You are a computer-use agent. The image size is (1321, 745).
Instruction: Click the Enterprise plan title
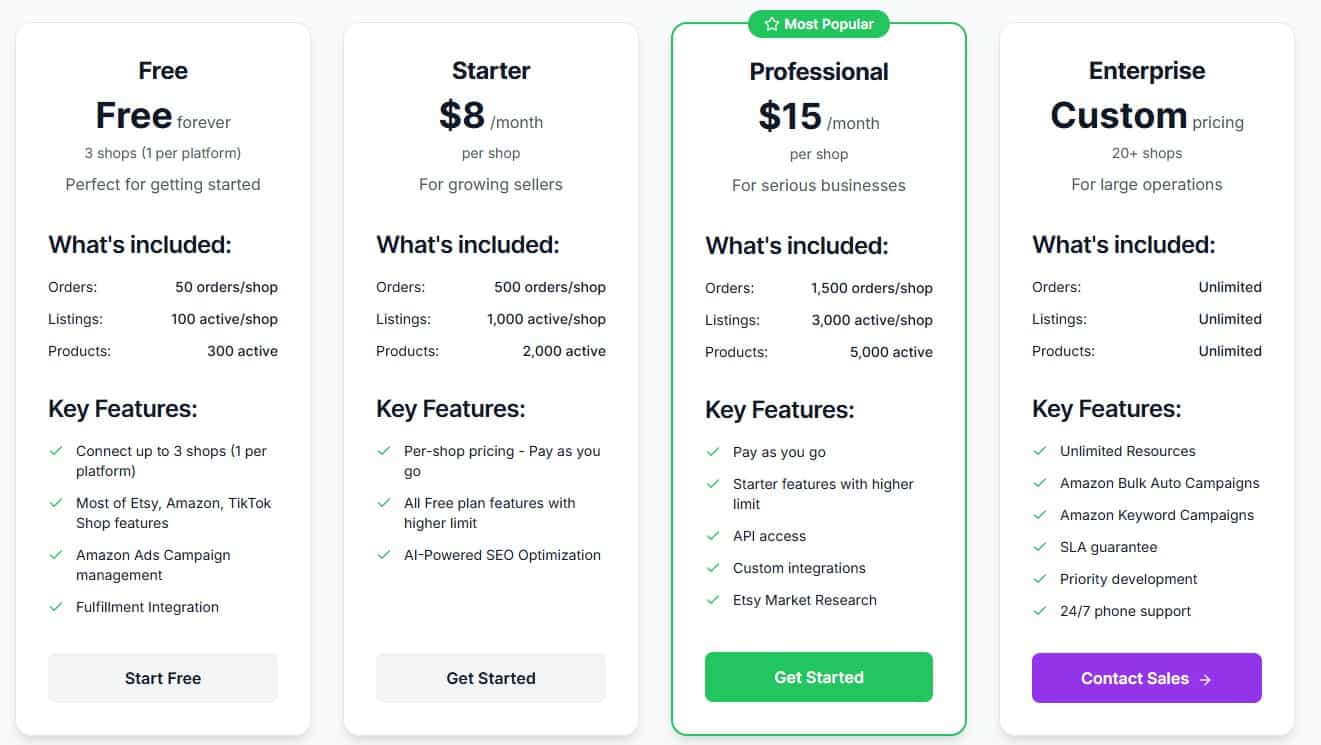(x=1146, y=70)
